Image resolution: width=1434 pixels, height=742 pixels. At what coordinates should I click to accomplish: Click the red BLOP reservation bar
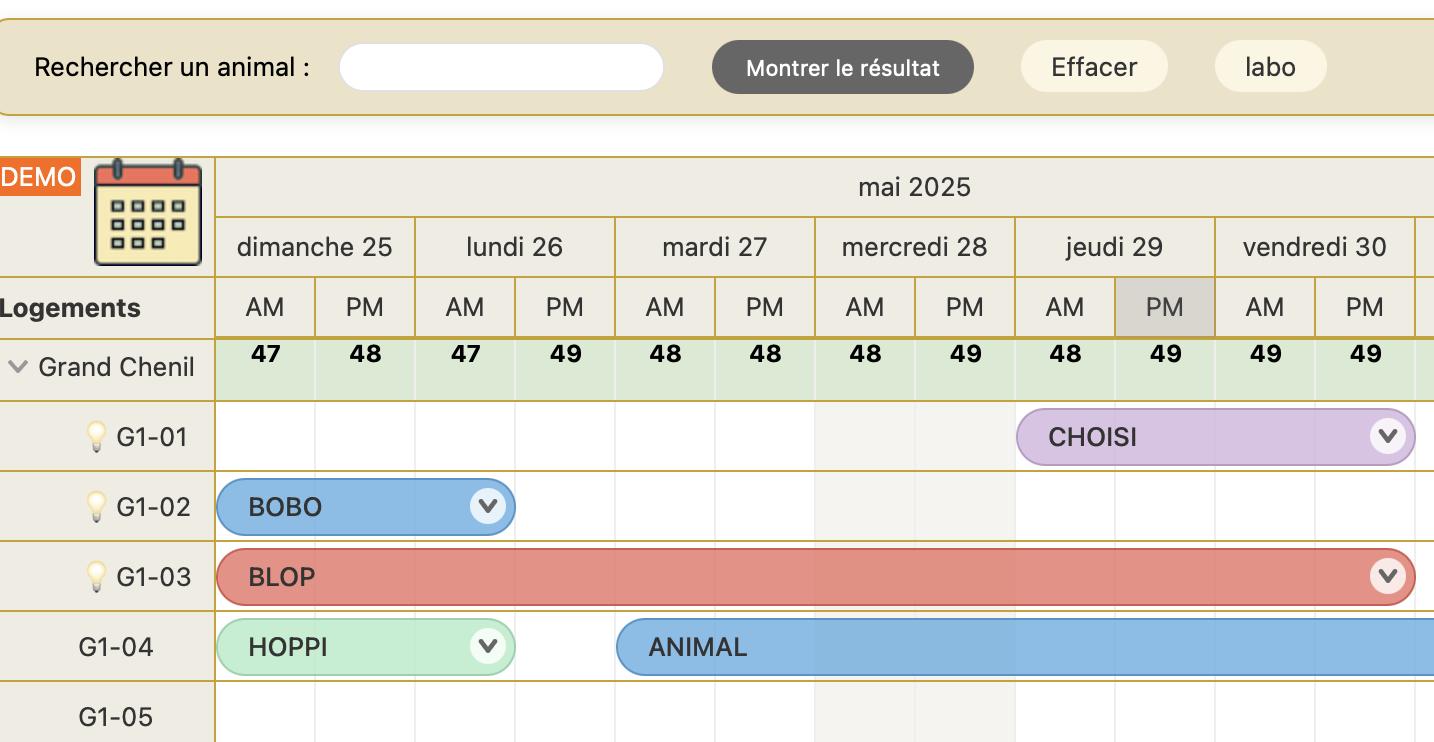[x=816, y=577]
